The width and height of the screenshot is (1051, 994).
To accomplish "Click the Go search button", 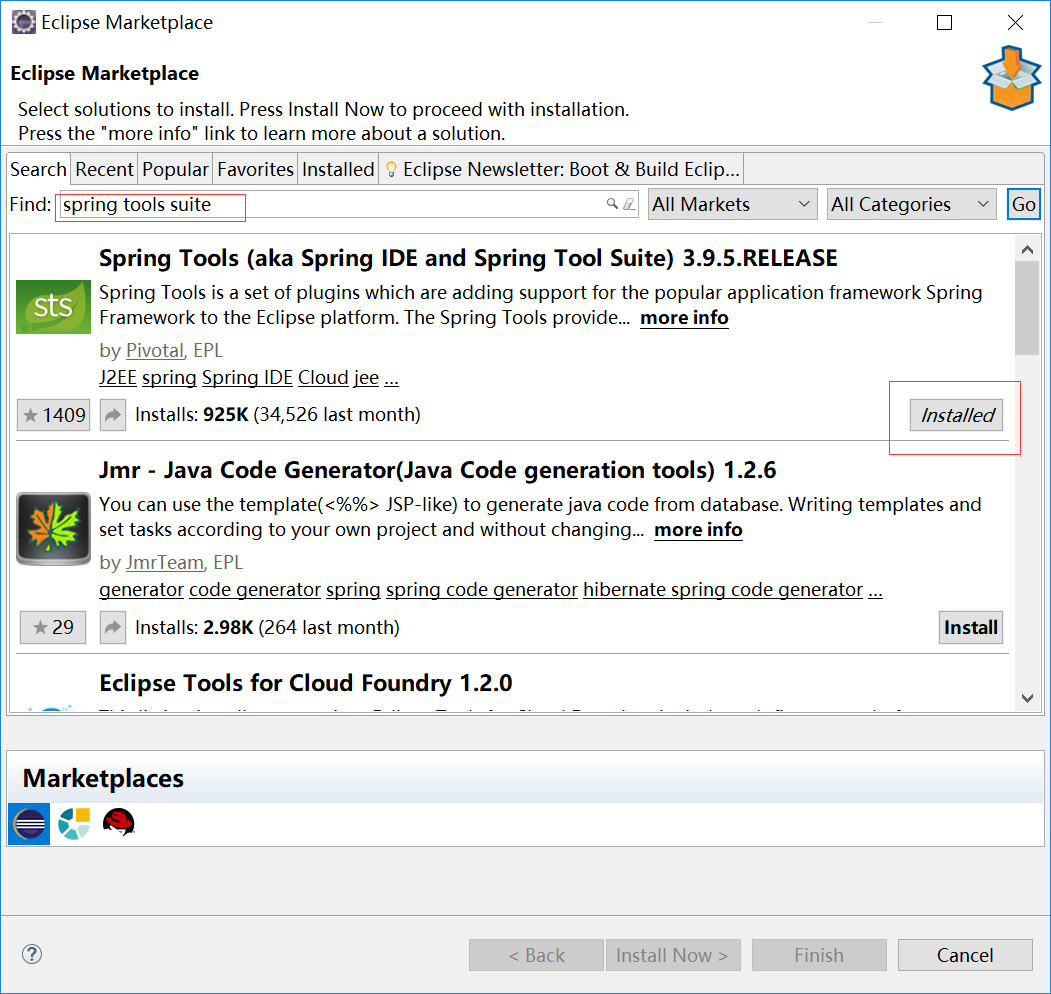I will (x=1024, y=204).
